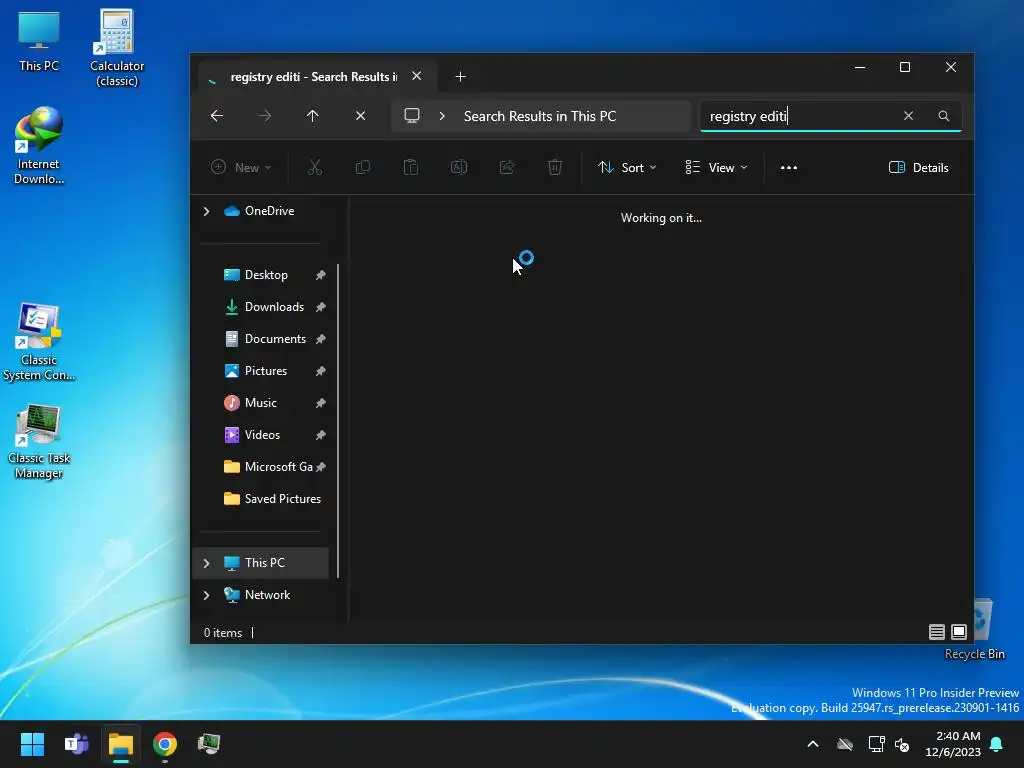Open the notification bell
1024x768 pixels.
point(997,744)
